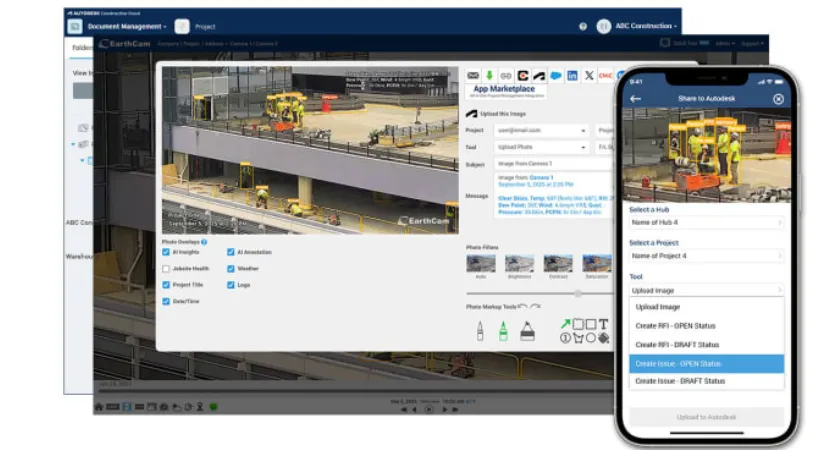The image size is (840, 450).
Task: Select the numbered circle markup tool
Action: [565, 338]
